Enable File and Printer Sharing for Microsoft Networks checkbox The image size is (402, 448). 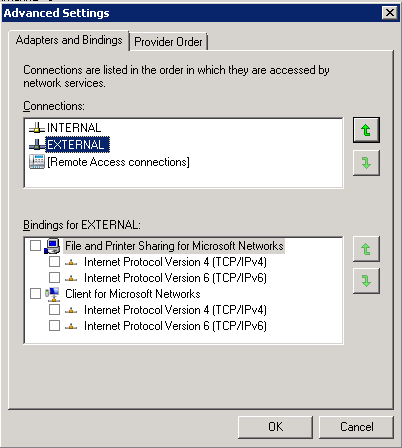click(x=35, y=246)
